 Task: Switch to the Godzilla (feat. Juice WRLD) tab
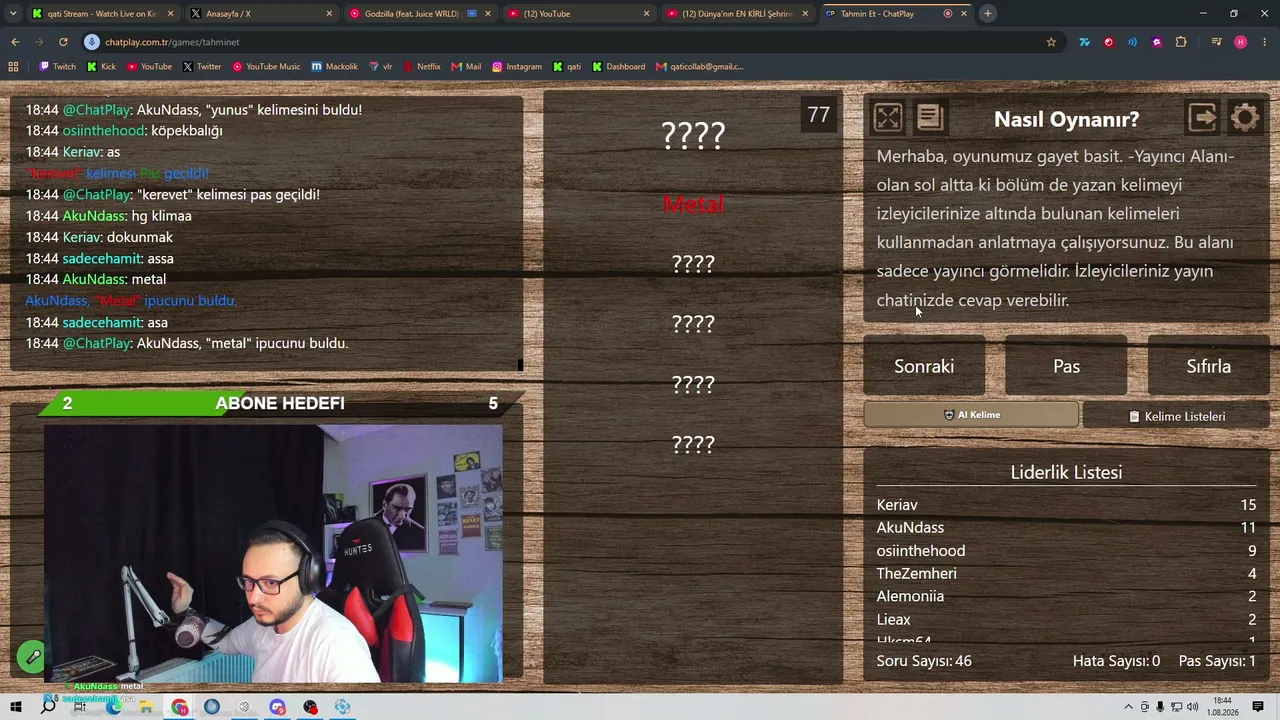(x=420, y=14)
